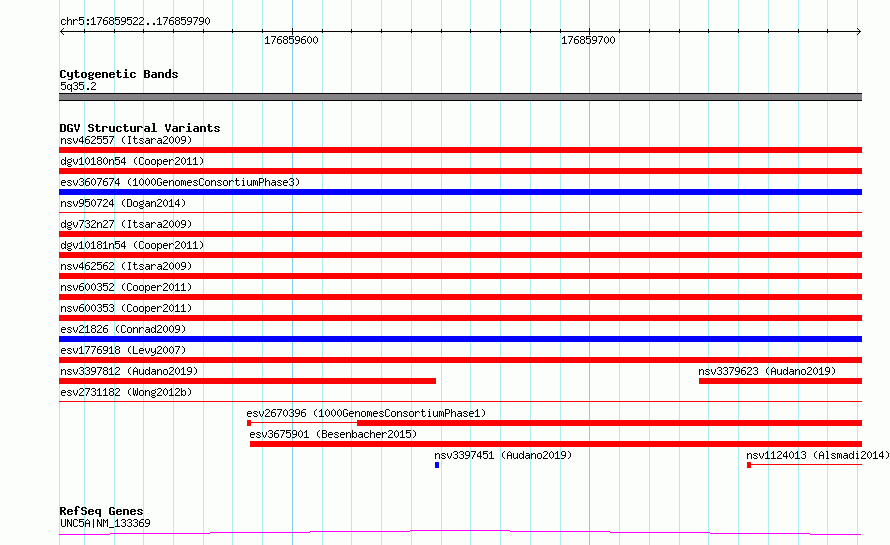Image resolution: width=890 pixels, height=545 pixels.
Task: Select the dgv10180n54 (Cooper2011) label
Action: click(132, 161)
